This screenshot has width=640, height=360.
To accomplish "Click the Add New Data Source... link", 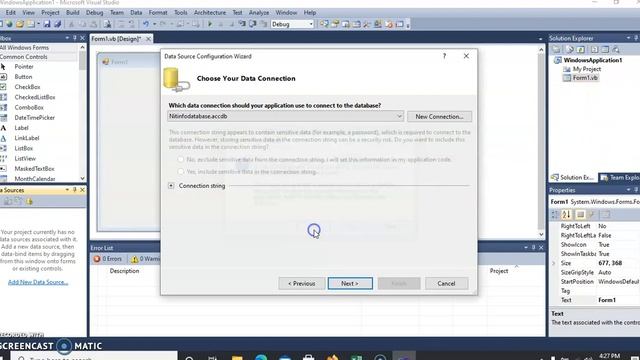I will (x=38, y=282).
